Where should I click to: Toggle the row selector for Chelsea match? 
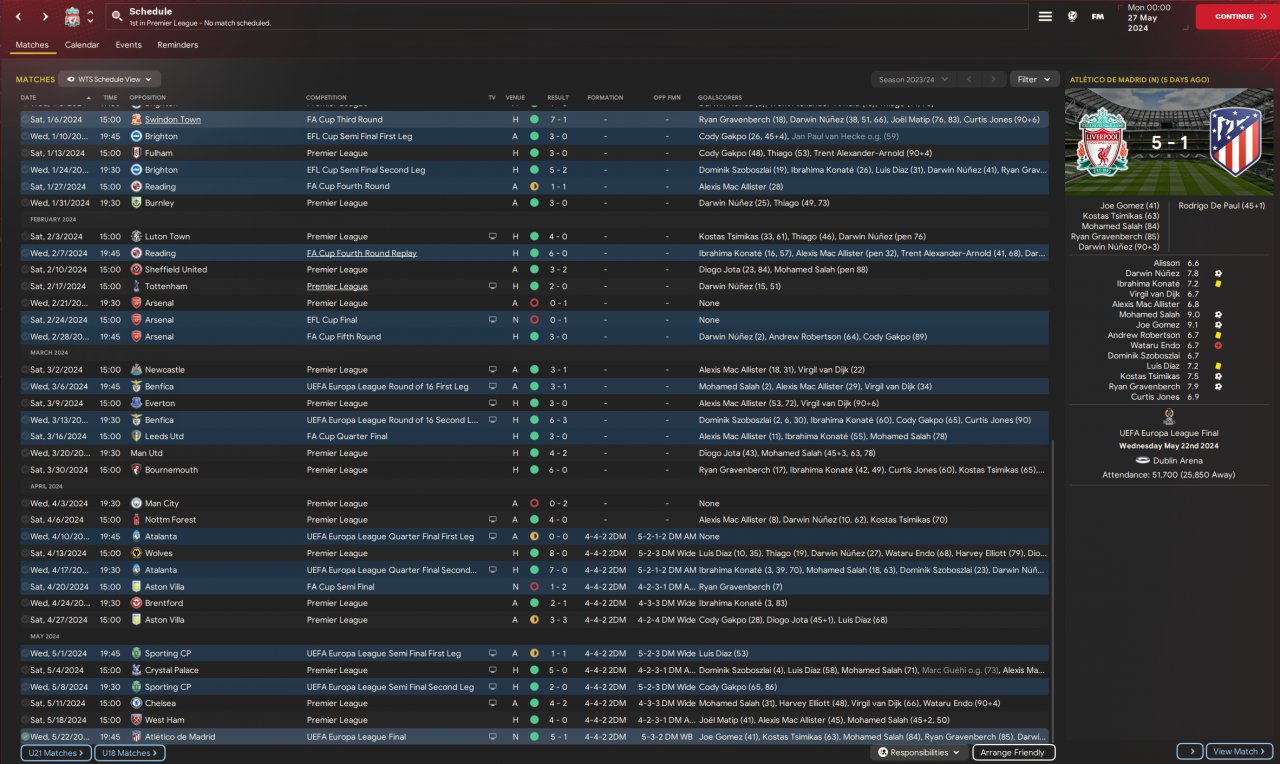[x=25, y=703]
